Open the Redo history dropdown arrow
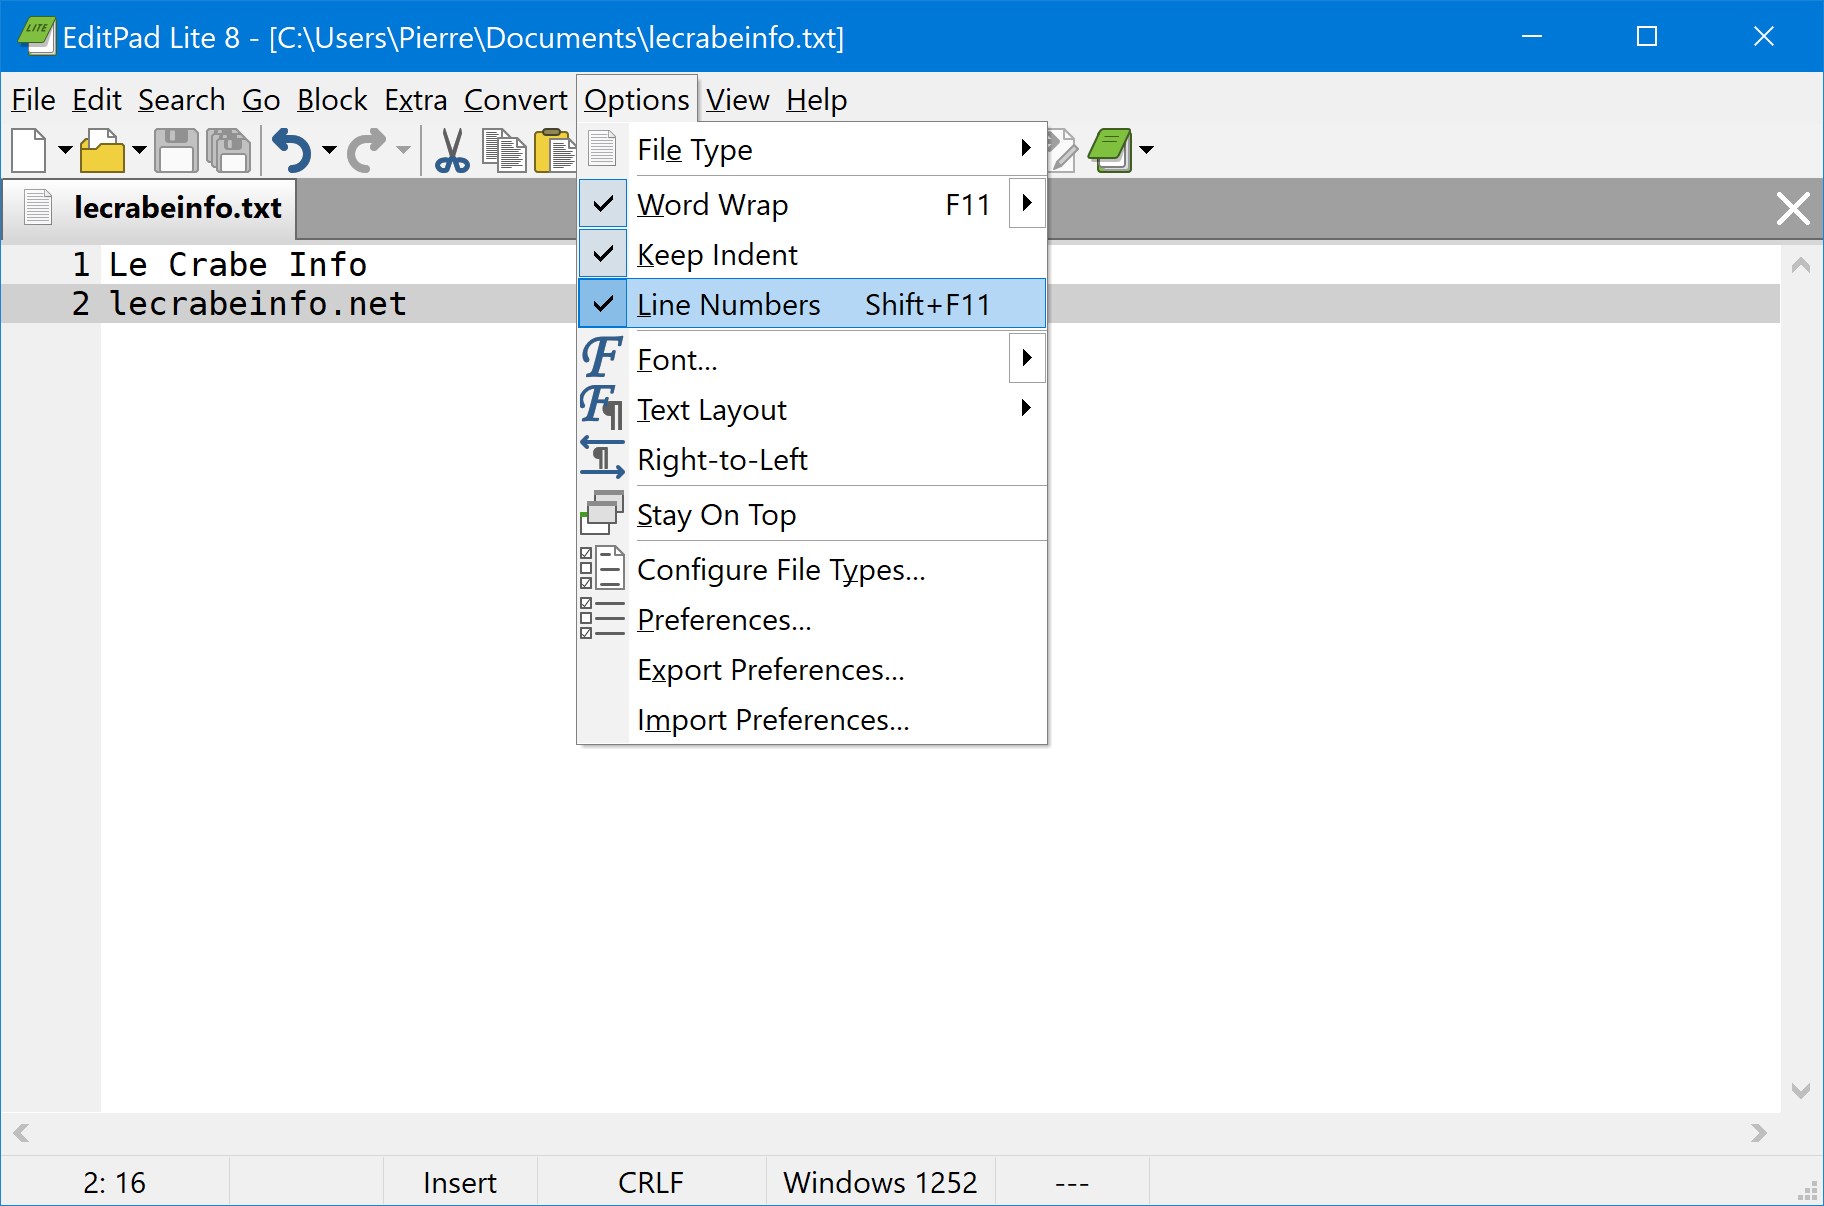The width and height of the screenshot is (1824, 1206). [x=403, y=151]
